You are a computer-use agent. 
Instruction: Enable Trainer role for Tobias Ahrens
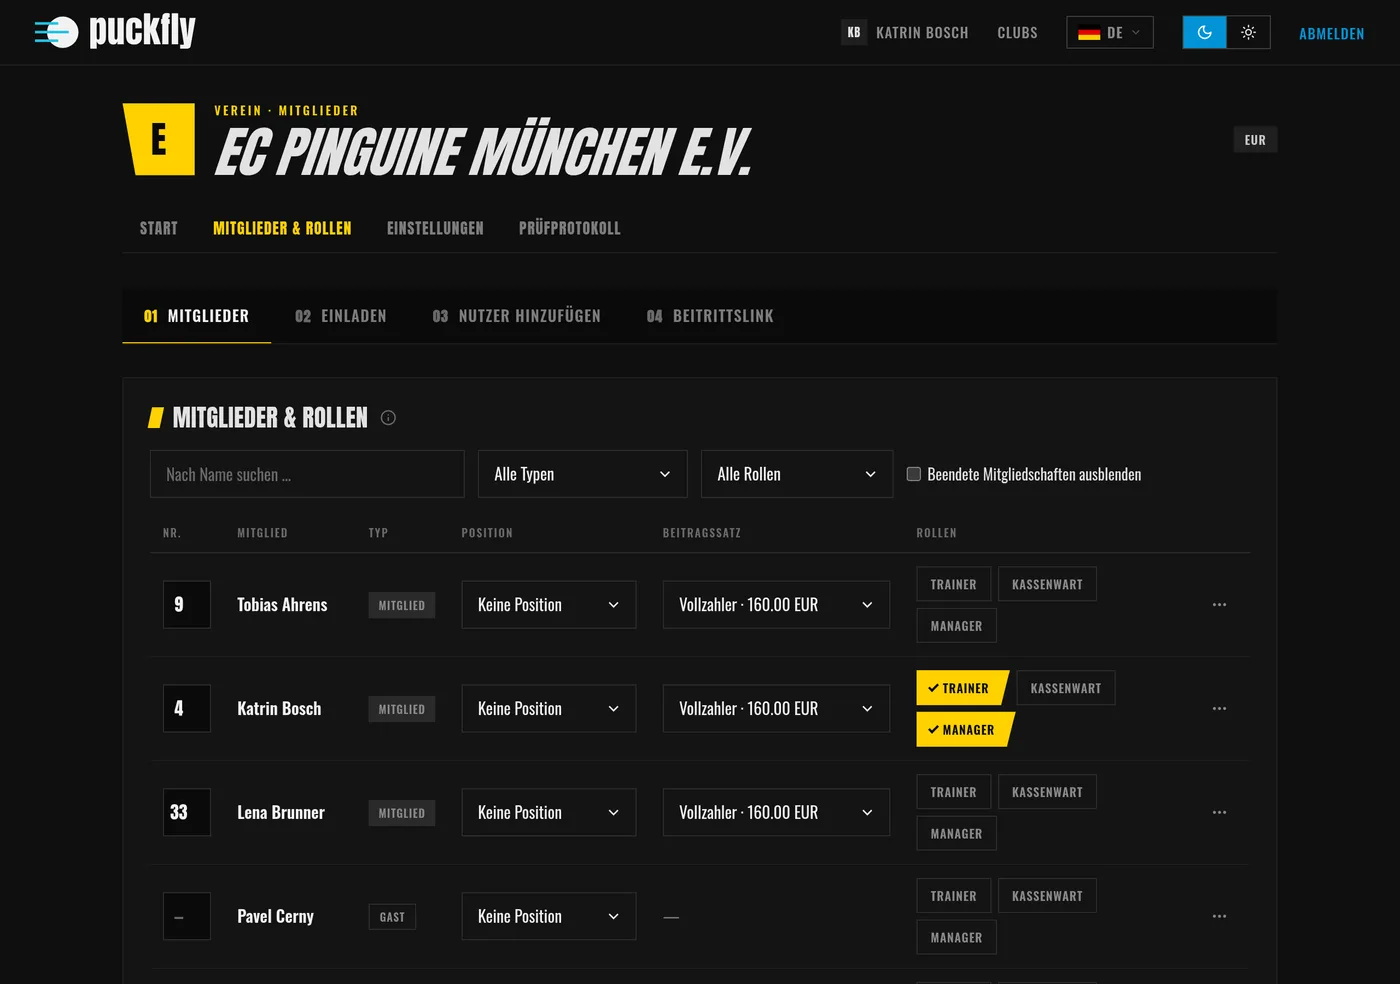954,584
